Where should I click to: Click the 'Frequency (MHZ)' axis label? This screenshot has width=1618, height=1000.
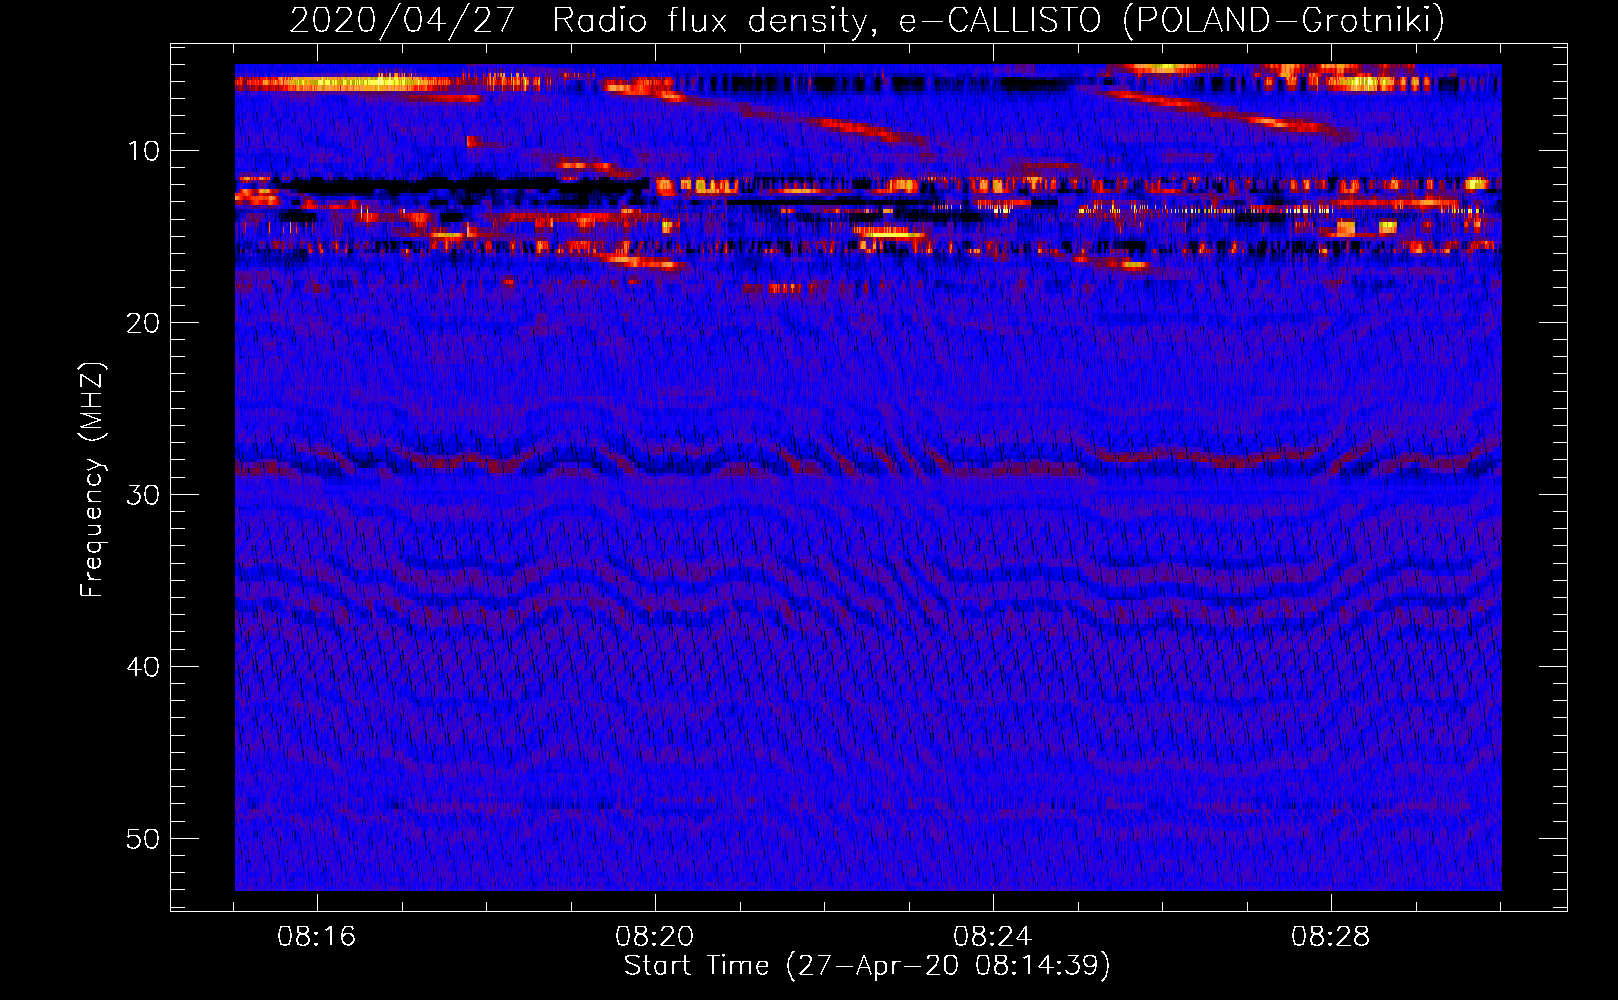tap(91, 480)
